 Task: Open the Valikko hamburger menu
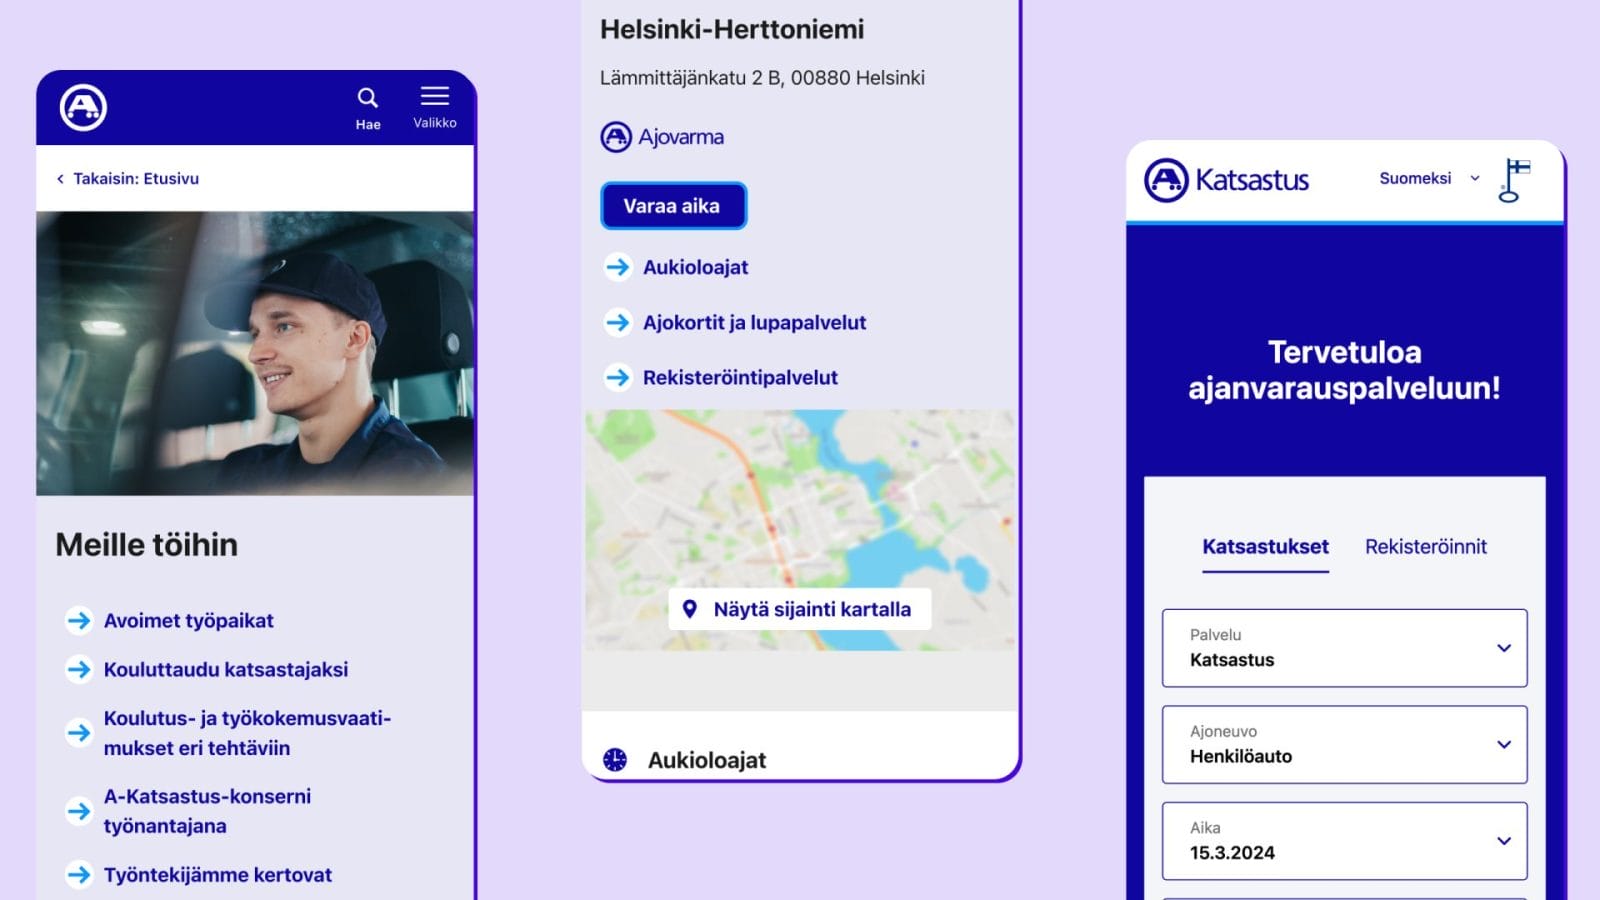tap(434, 95)
